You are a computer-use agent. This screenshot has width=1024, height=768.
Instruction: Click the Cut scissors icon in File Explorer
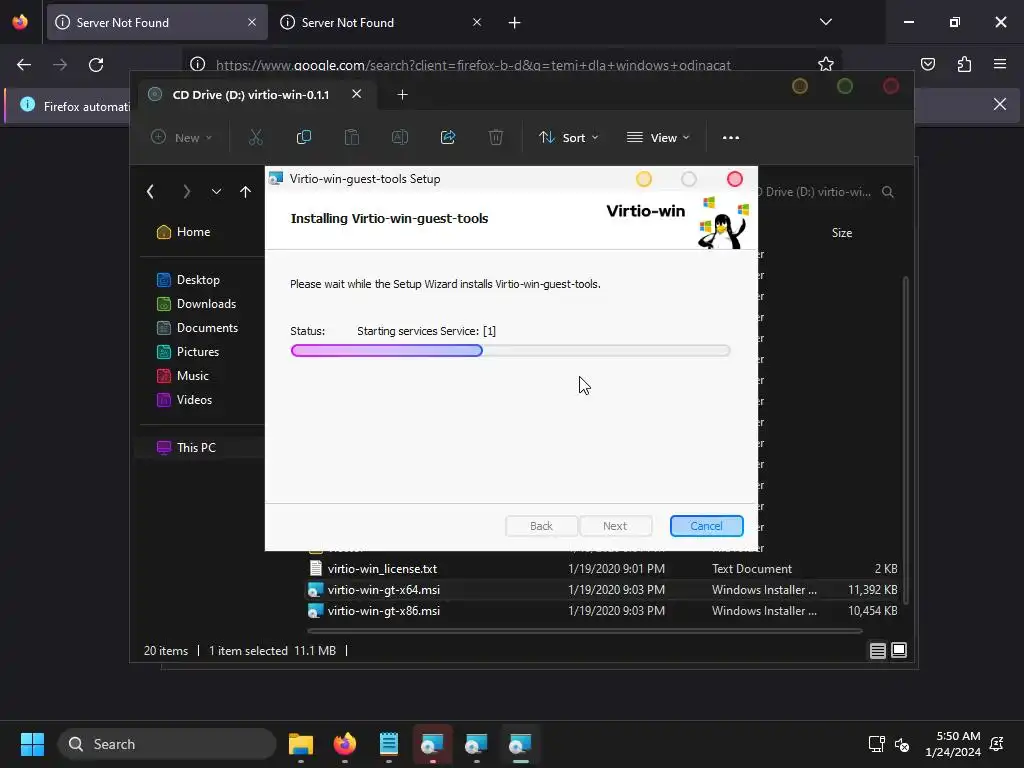click(255, 137)
